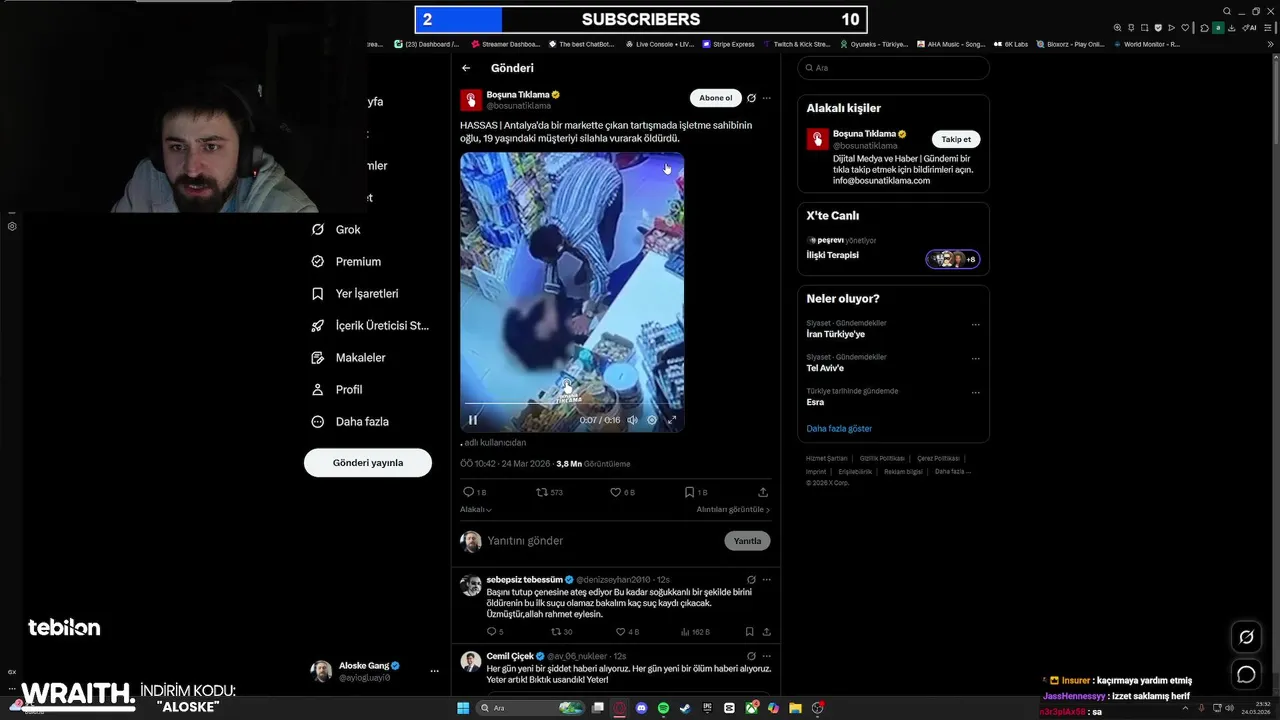Screen dimensions: 1280x720
Task: Reply icon with 1 B count
Action: tap(474, 492)
